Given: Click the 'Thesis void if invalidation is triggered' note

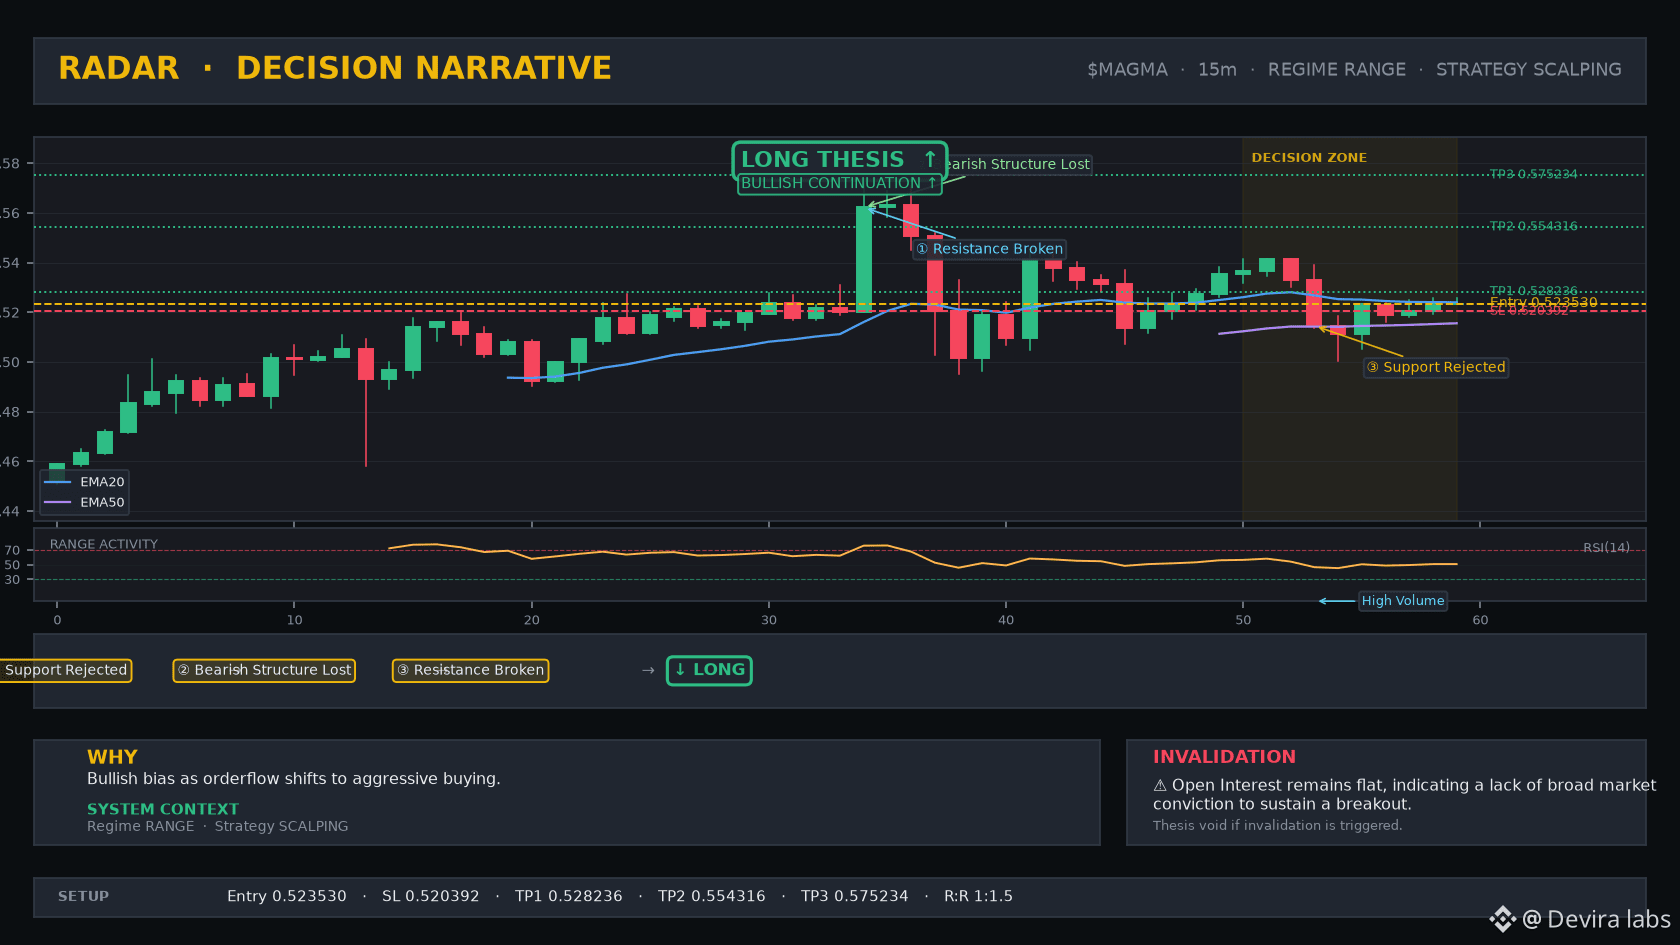Looking at the screenshot, I should [x=1278, y=826].
